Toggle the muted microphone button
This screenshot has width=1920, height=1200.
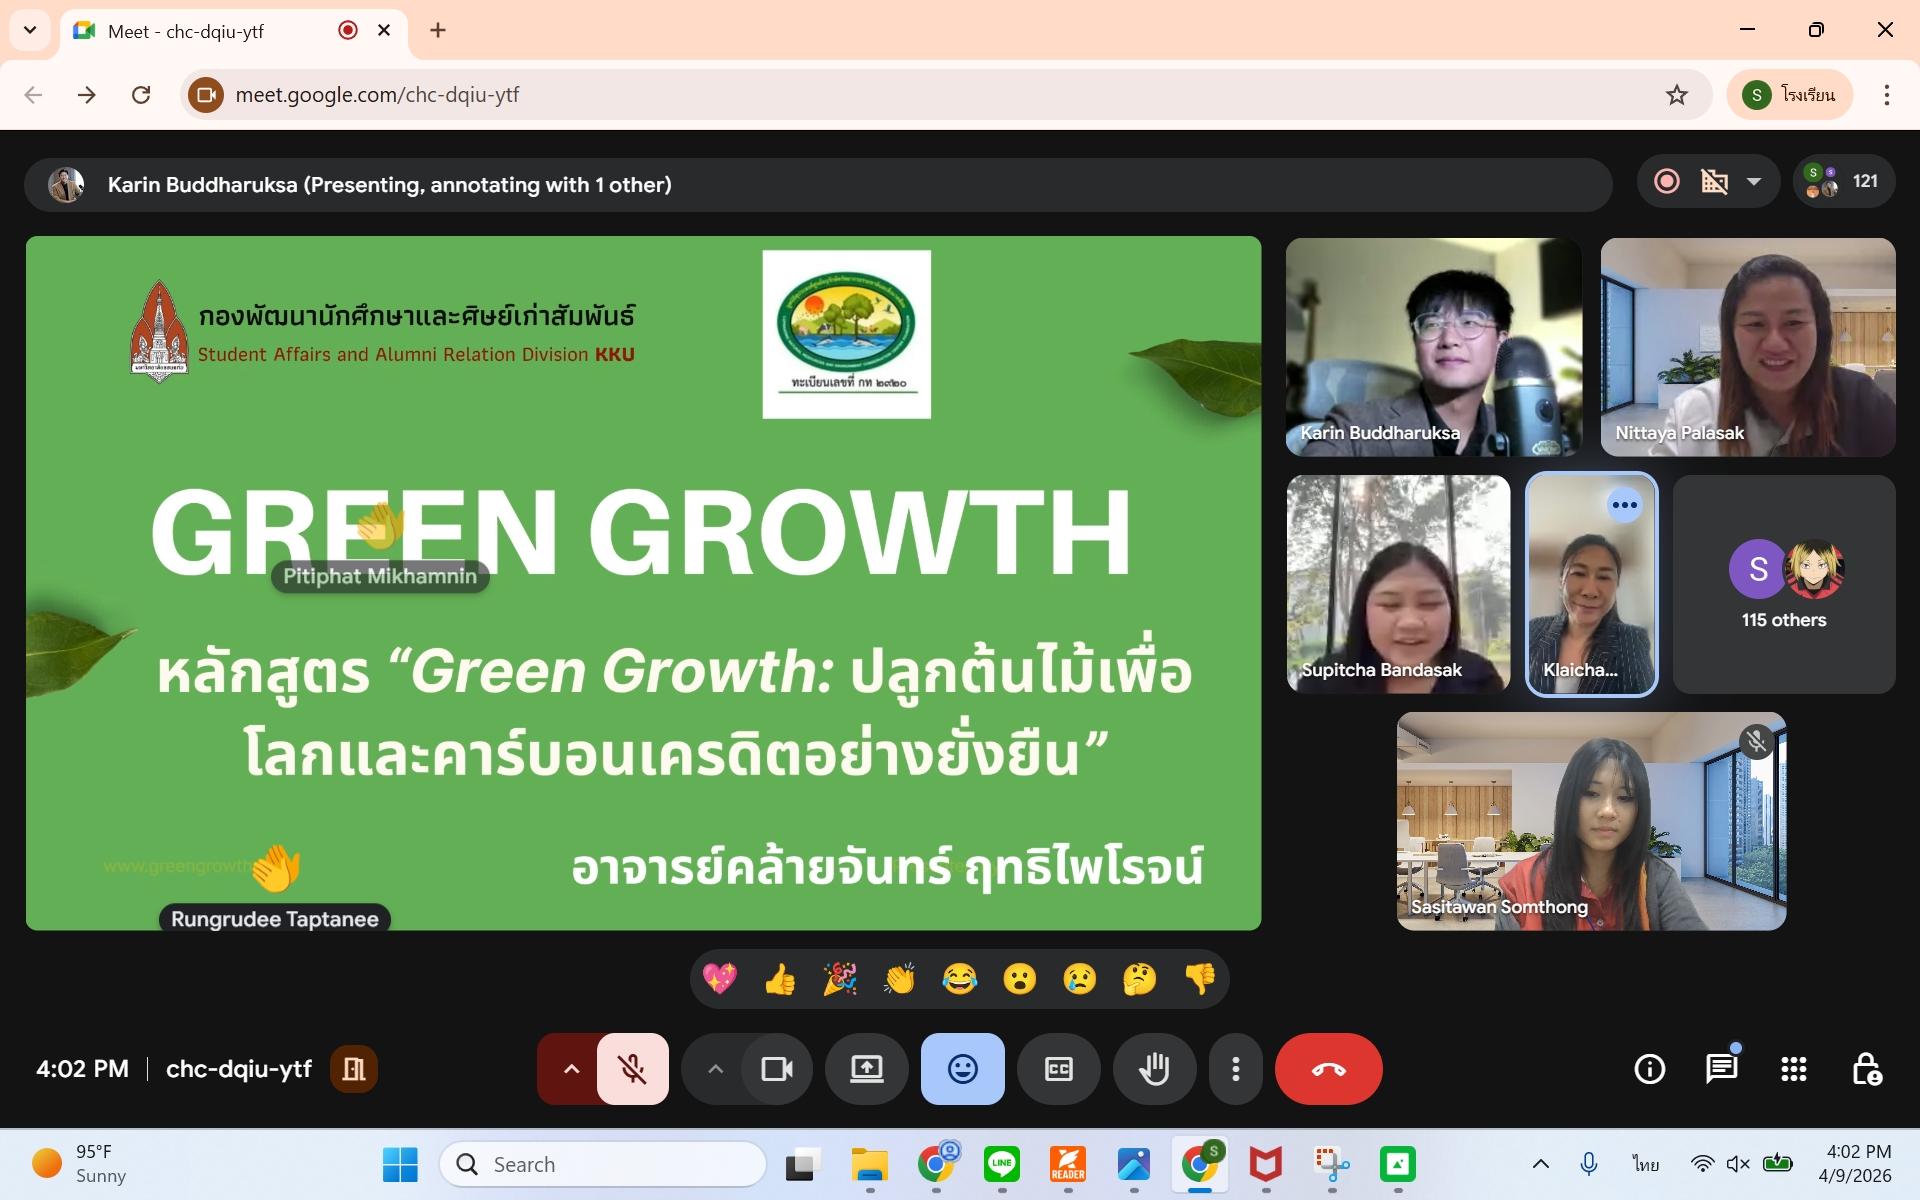click(632, 1069)
